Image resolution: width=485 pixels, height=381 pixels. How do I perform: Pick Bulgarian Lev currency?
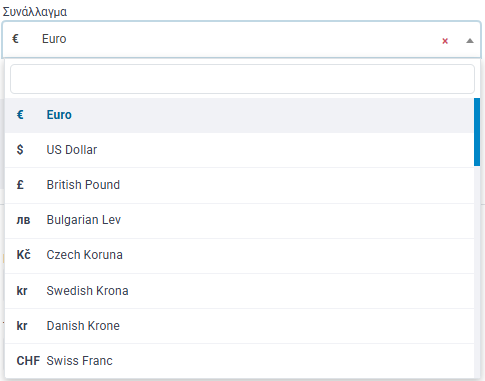pos(239,220)
